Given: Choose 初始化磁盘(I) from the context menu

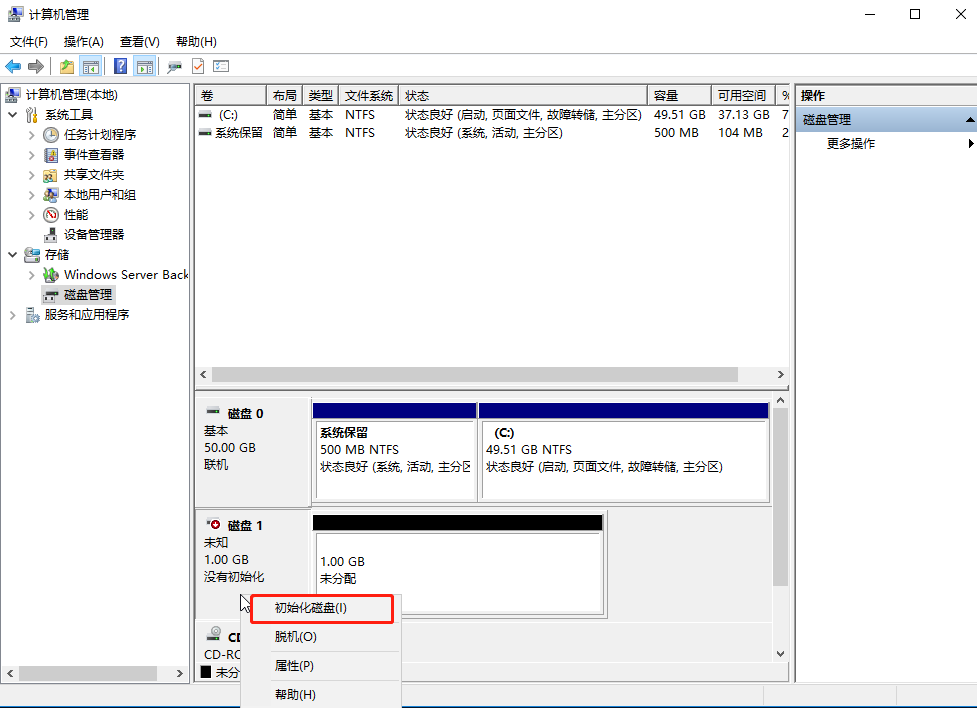Looking at the screenshot, I should (x=311, y=608).
